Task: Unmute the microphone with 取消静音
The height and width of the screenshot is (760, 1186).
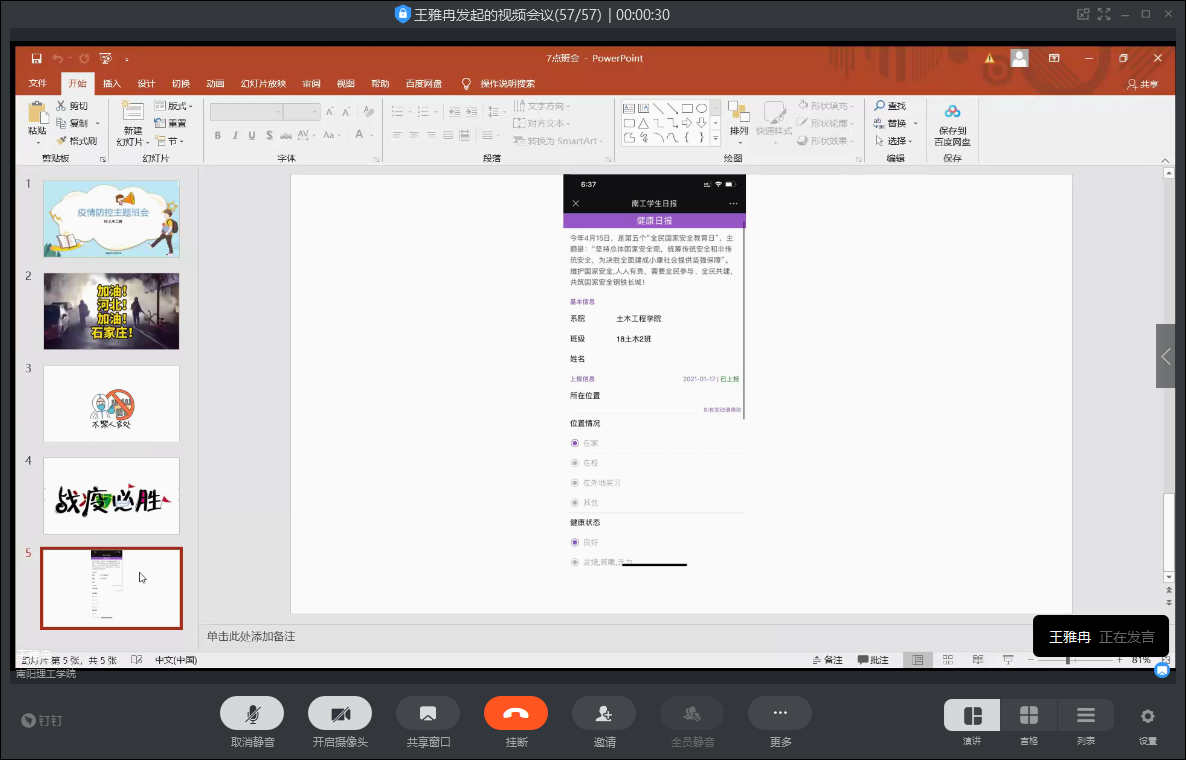Action: point(252,713)
